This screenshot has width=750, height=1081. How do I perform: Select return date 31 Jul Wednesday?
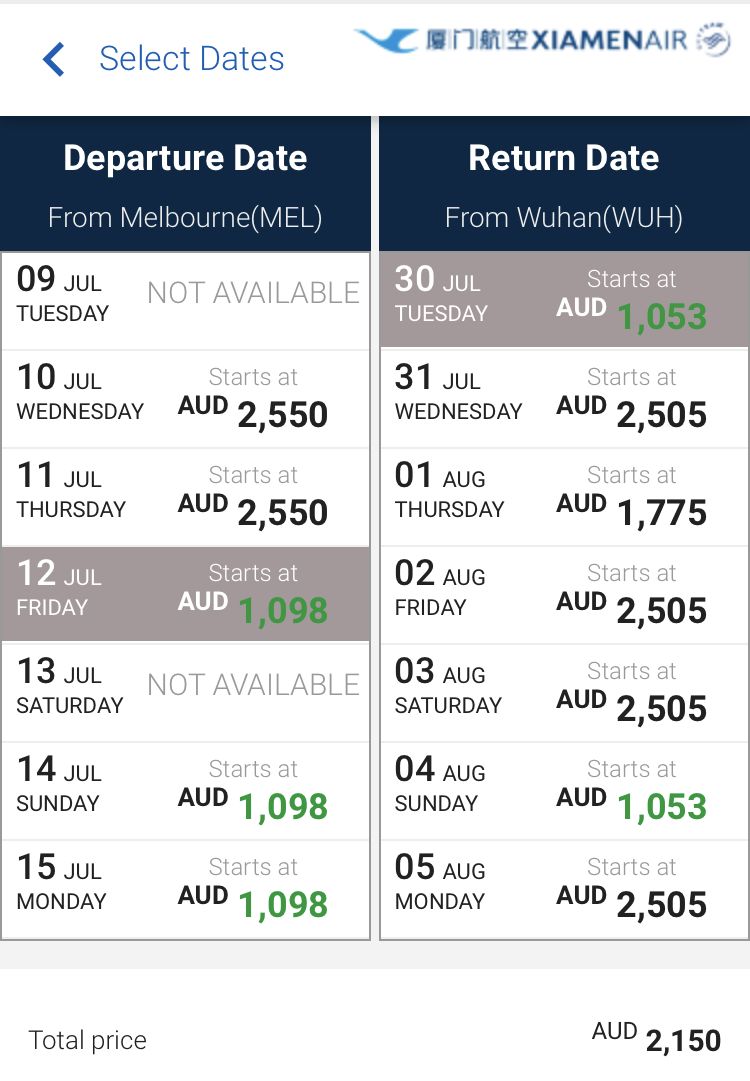(x=564, y=398)
